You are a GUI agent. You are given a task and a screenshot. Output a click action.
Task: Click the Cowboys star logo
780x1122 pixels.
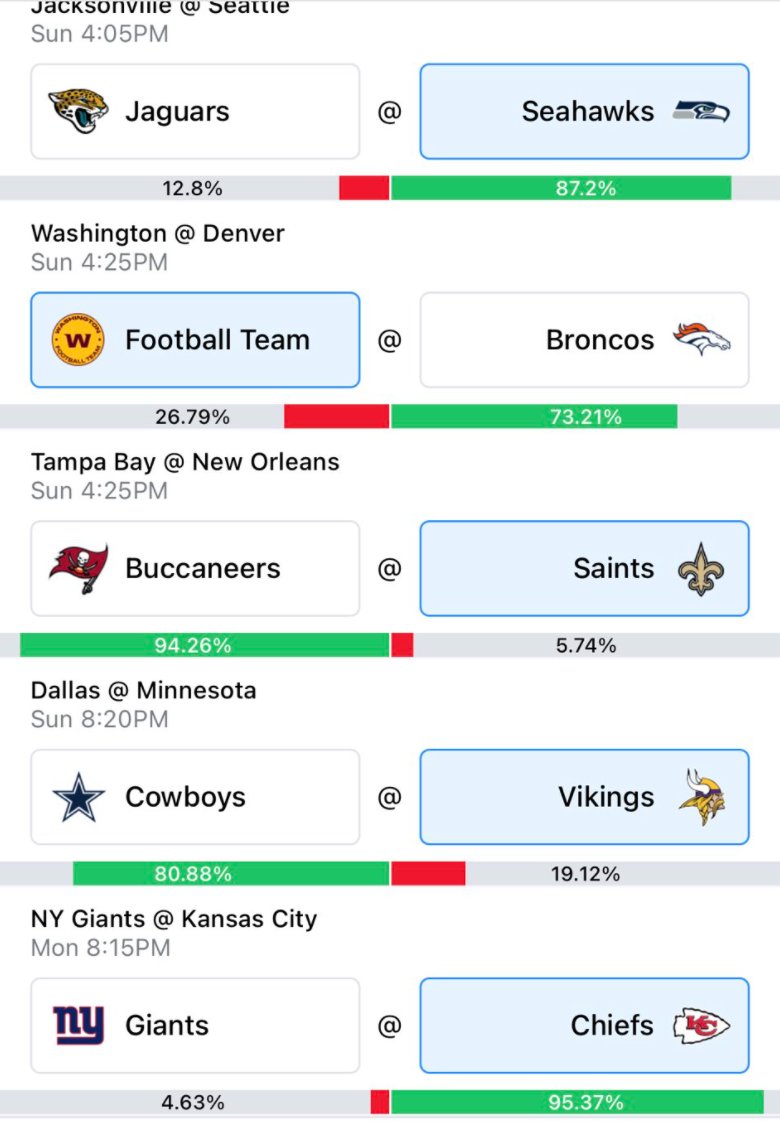click(78, 797)
